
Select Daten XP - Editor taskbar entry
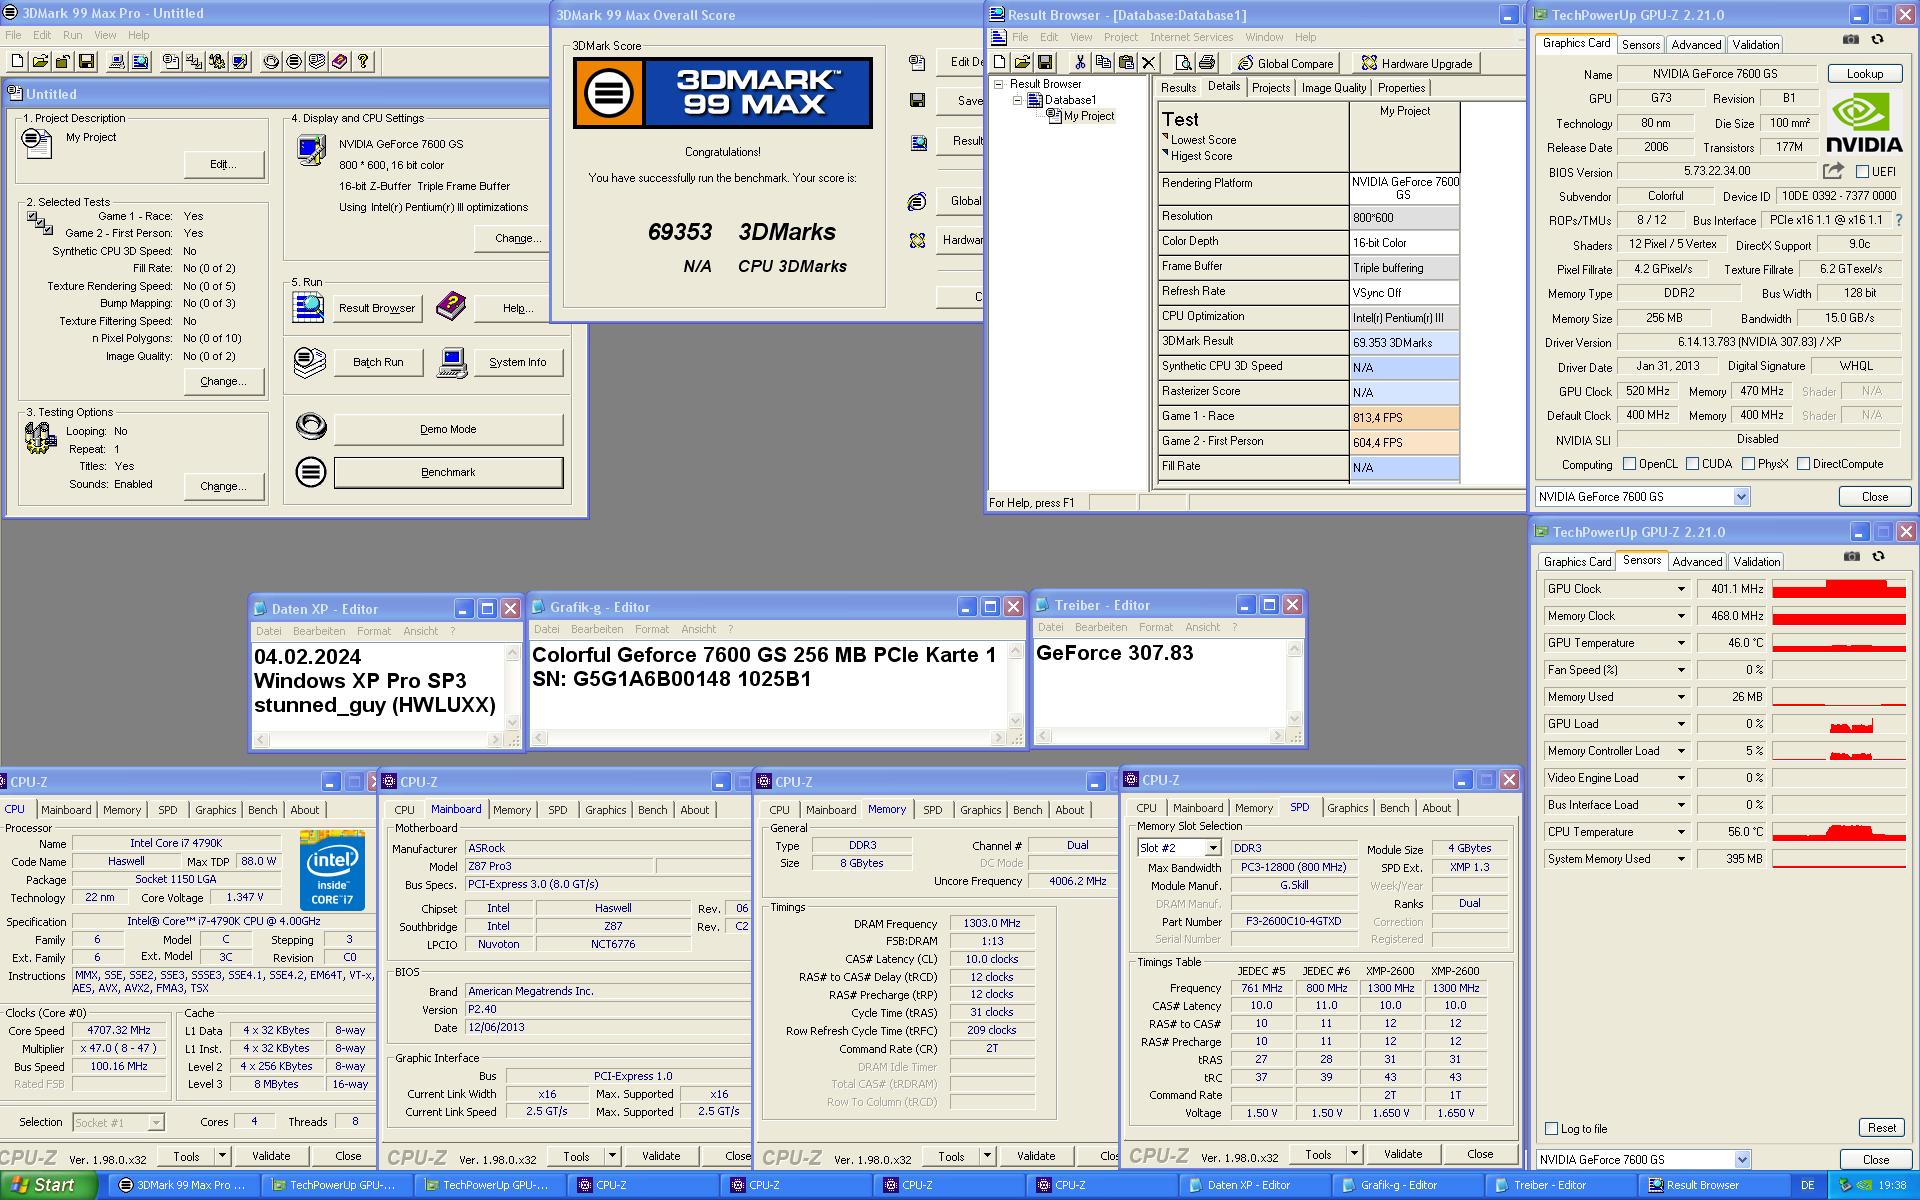tap(1252, 1185)
